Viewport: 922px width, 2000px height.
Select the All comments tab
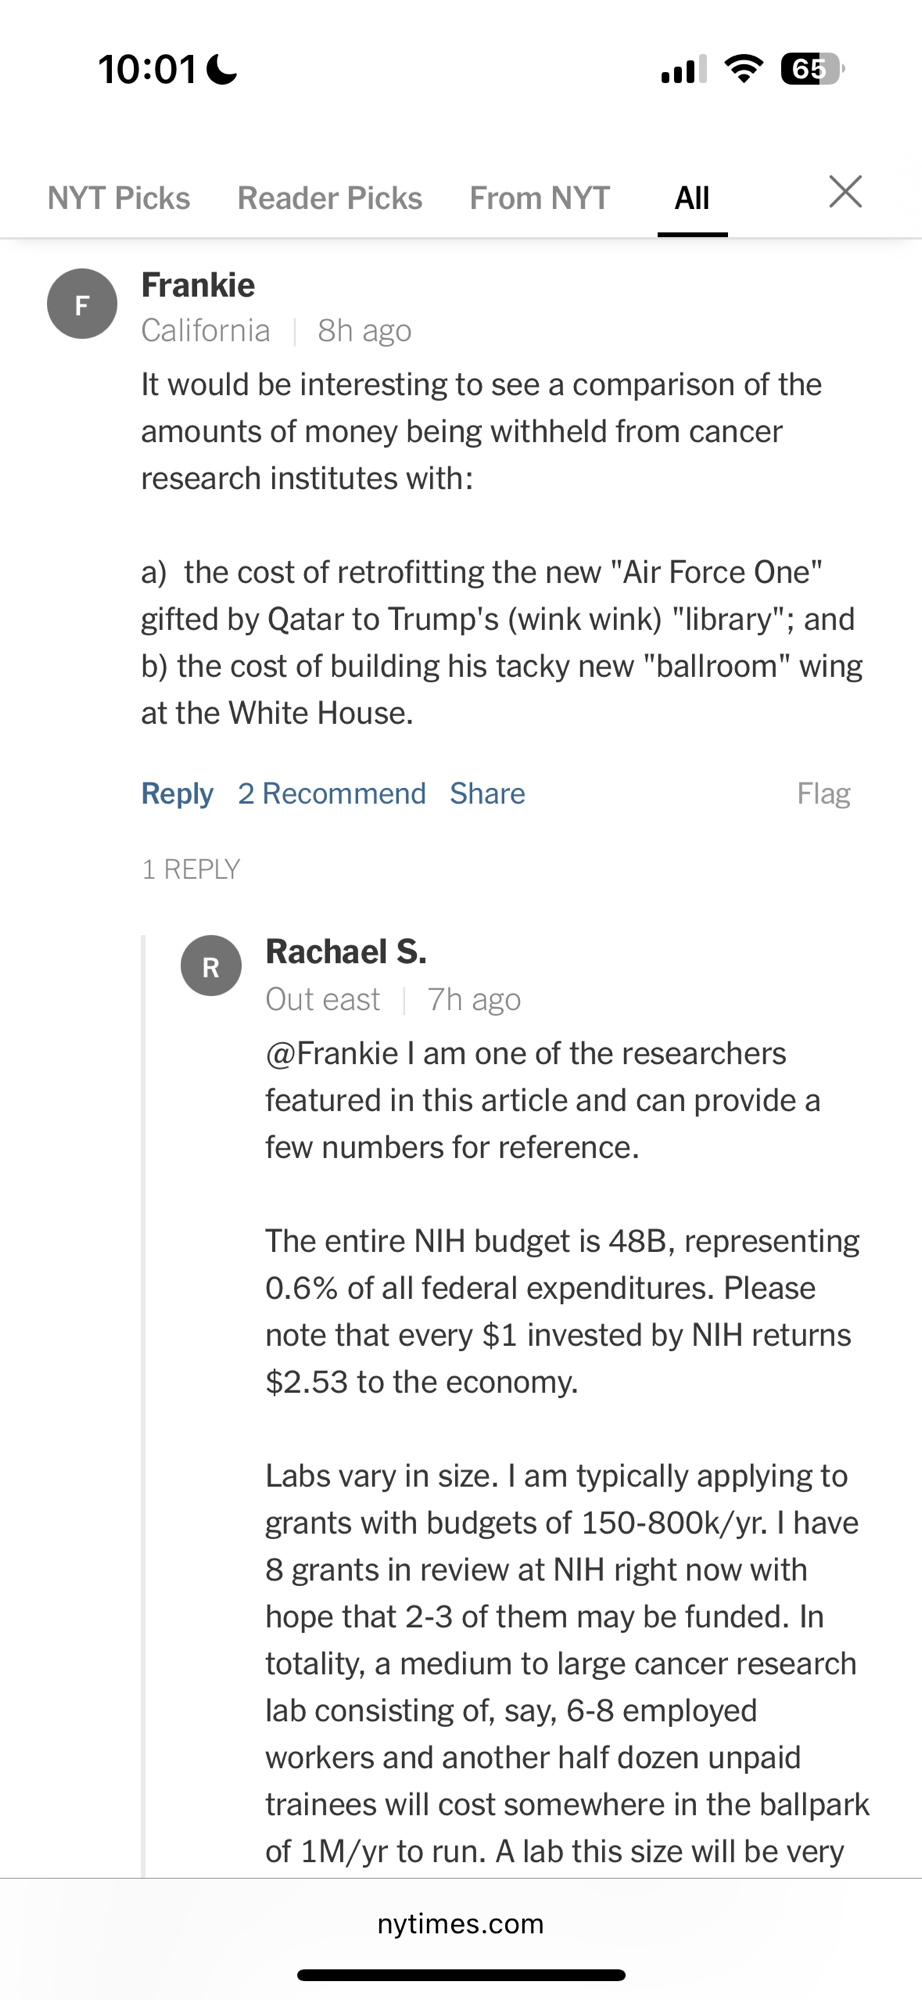pyautogui.click(x=692, y=198)
